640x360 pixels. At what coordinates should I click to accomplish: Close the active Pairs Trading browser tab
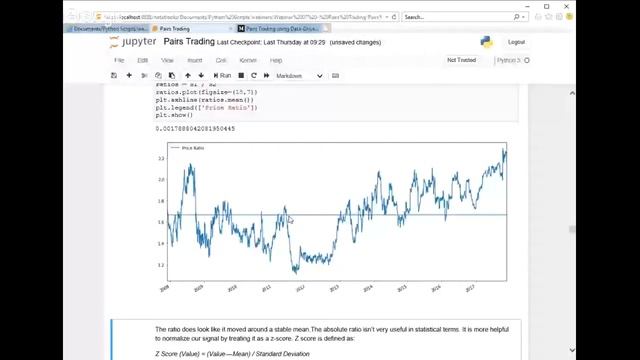tap(230, 29)
